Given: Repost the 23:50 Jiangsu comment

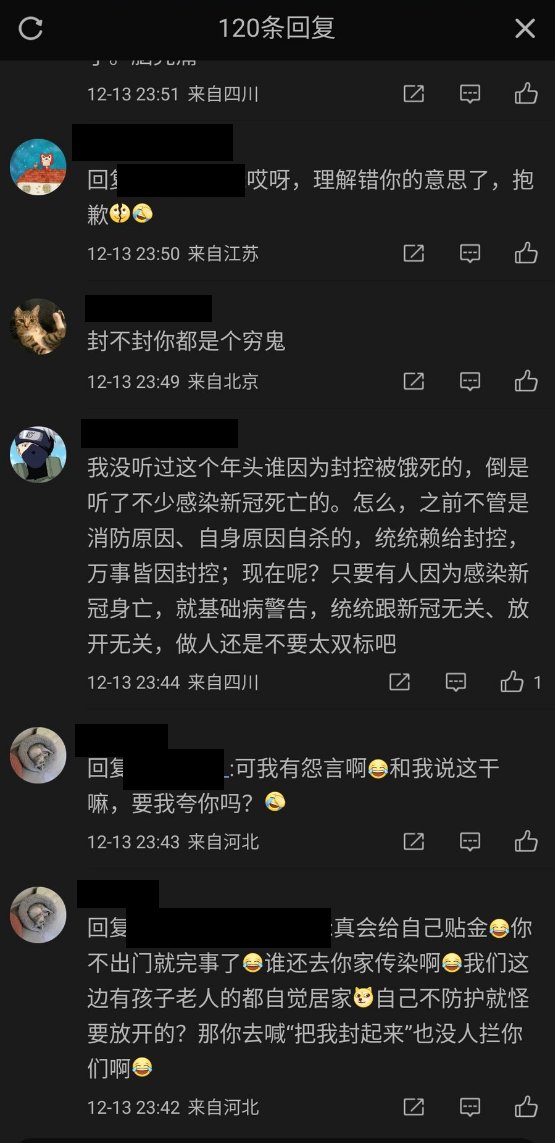Looking at the screenshot, I should click(414, 254).
